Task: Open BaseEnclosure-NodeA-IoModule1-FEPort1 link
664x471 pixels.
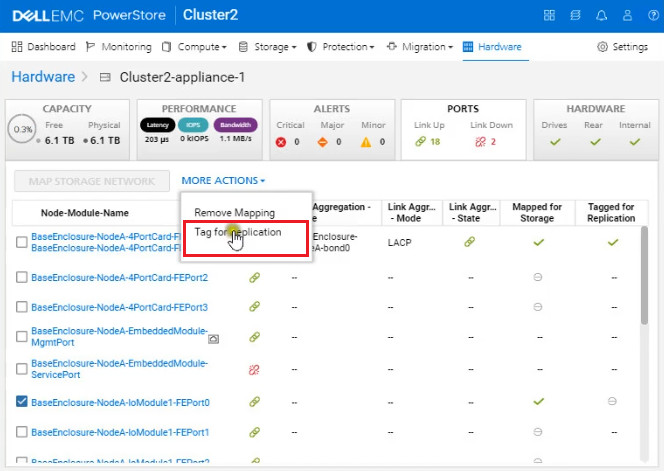Action: click(x=120, y=432)
